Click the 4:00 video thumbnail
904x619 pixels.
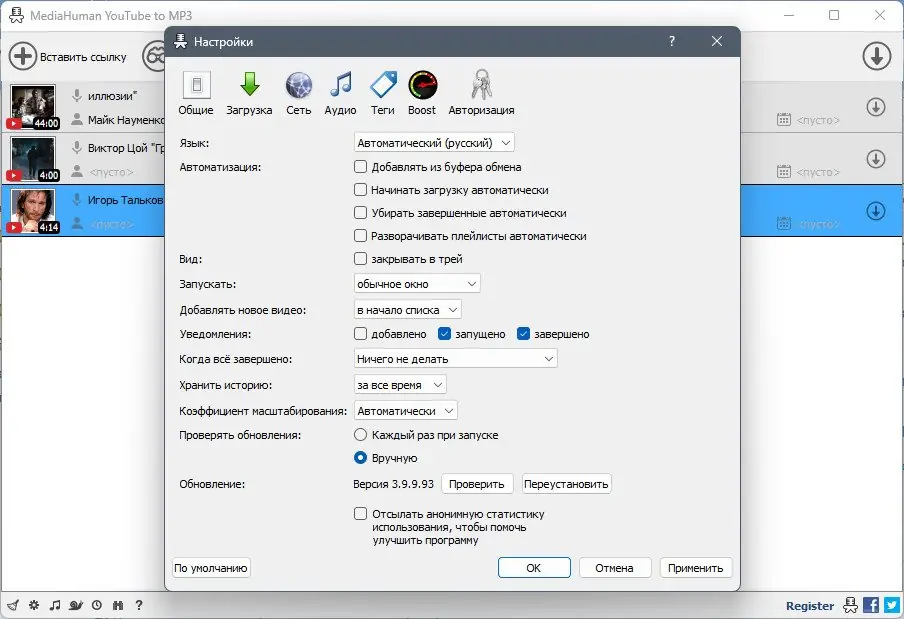point(33,158)
